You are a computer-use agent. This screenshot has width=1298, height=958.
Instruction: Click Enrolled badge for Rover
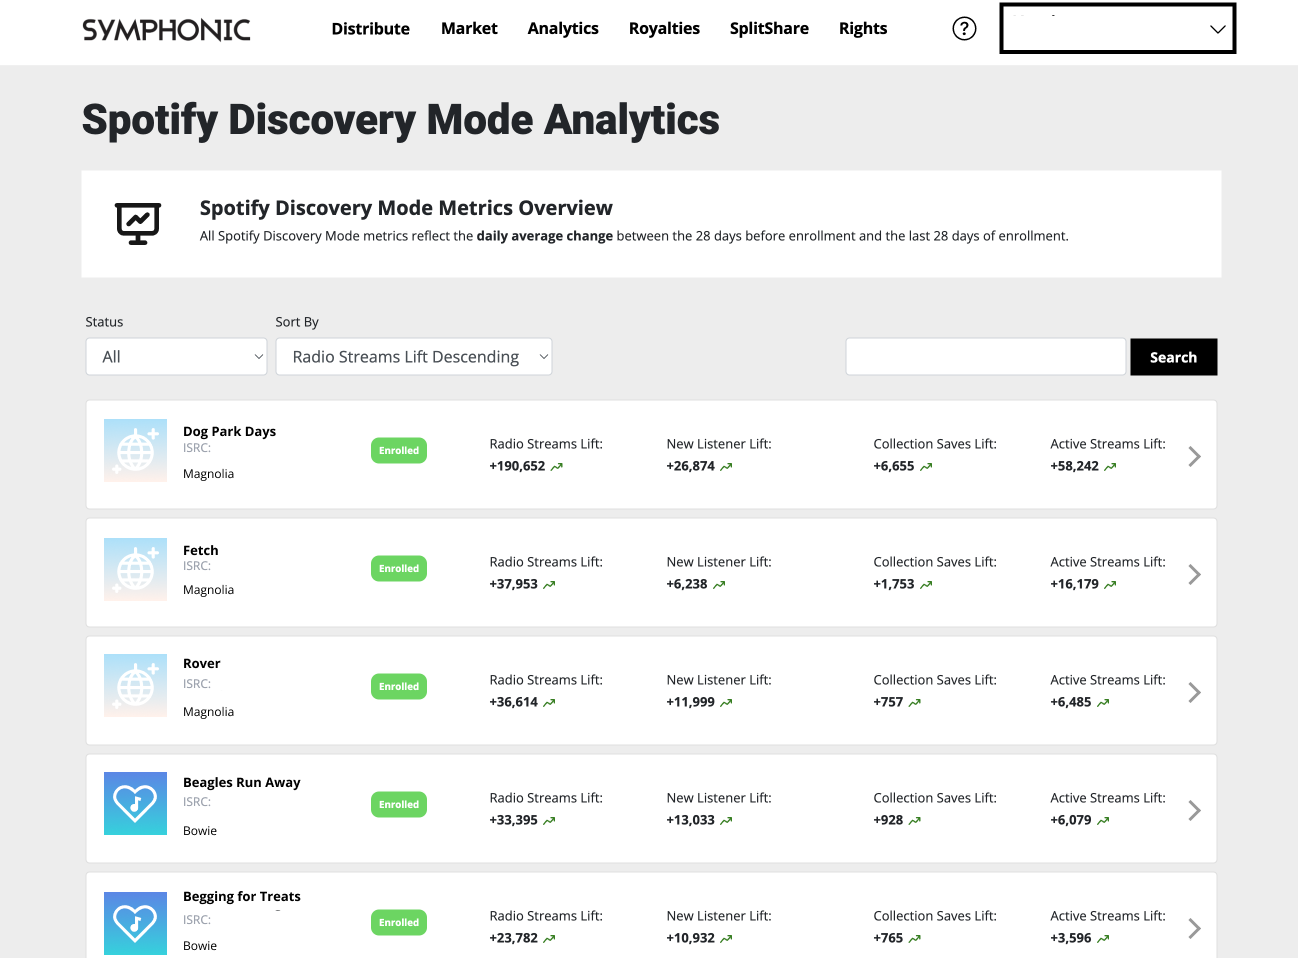click(x=399, y=687)
